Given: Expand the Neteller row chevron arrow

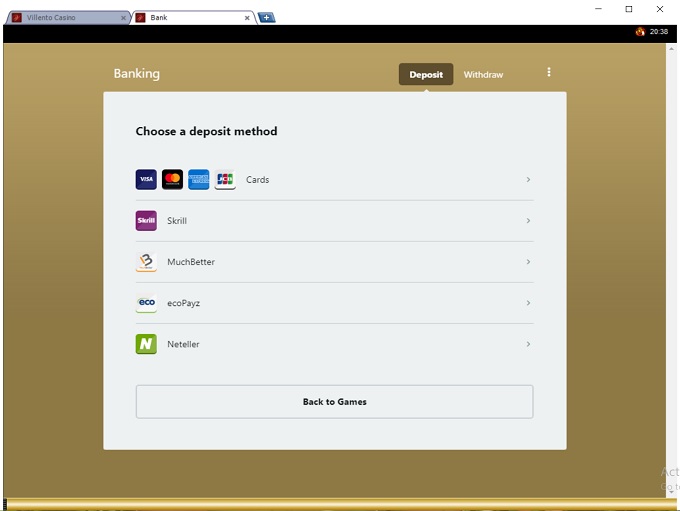Looking at the screenshot, I should pyautogui.click(x=528, y=344).
